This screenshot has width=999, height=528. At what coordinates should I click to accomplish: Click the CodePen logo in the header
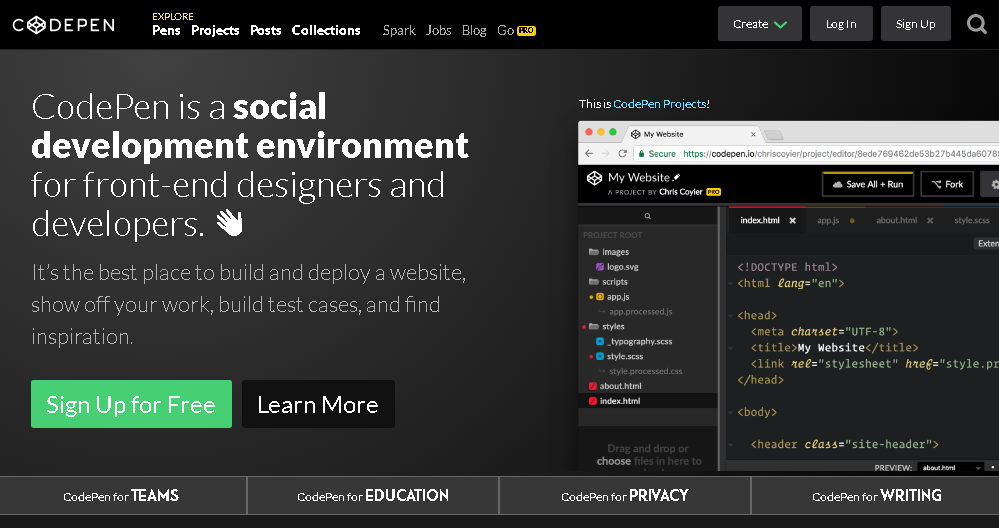64,25
